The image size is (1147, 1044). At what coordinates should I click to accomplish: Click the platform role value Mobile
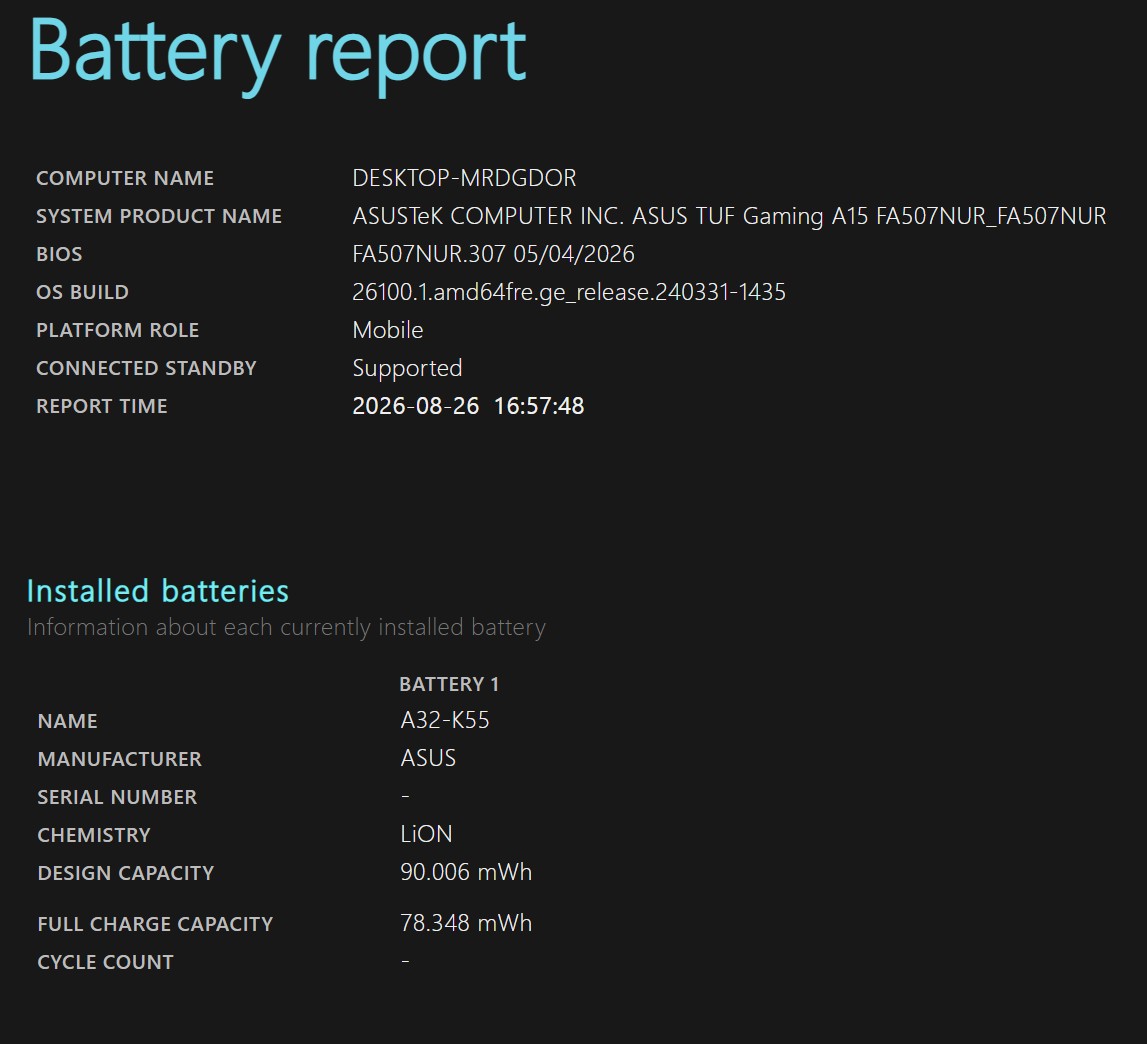388,330
